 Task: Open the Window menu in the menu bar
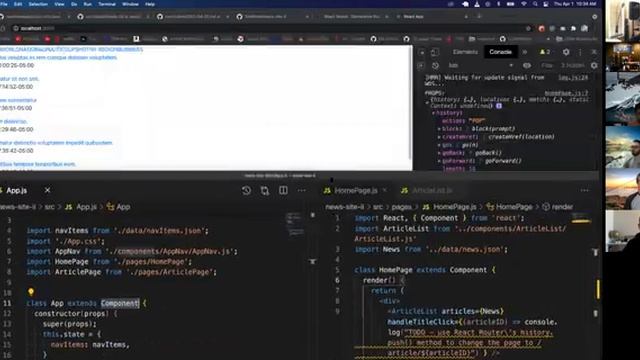pos(130,4)
